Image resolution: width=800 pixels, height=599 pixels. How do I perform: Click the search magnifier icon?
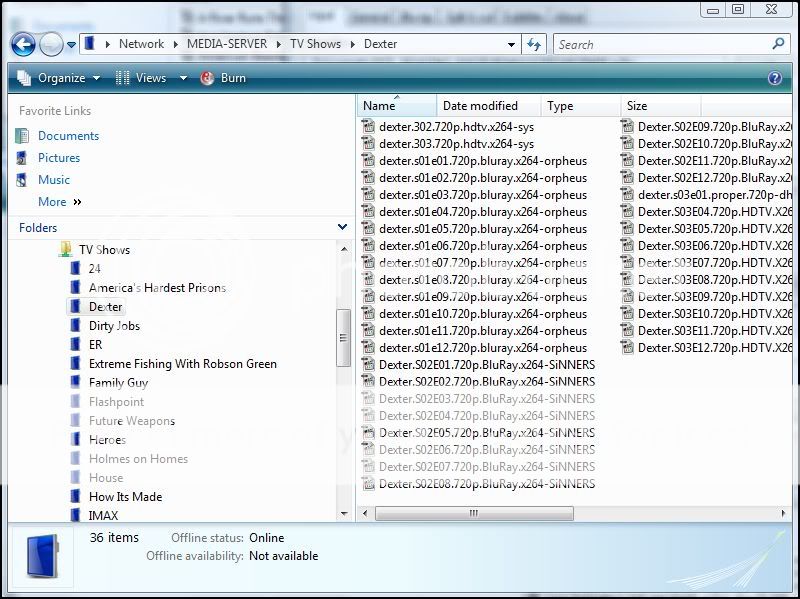(779, 44)
